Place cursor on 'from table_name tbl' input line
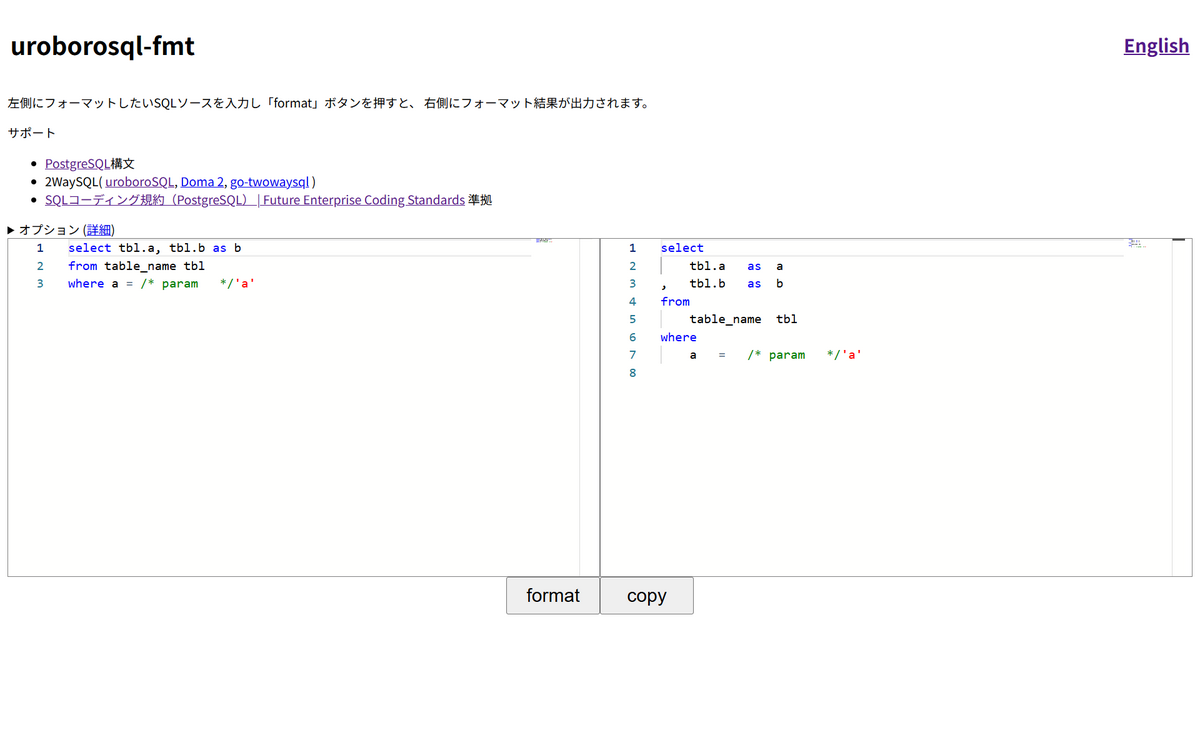The width and height of the screenshot is (1200, 750). 136,266
